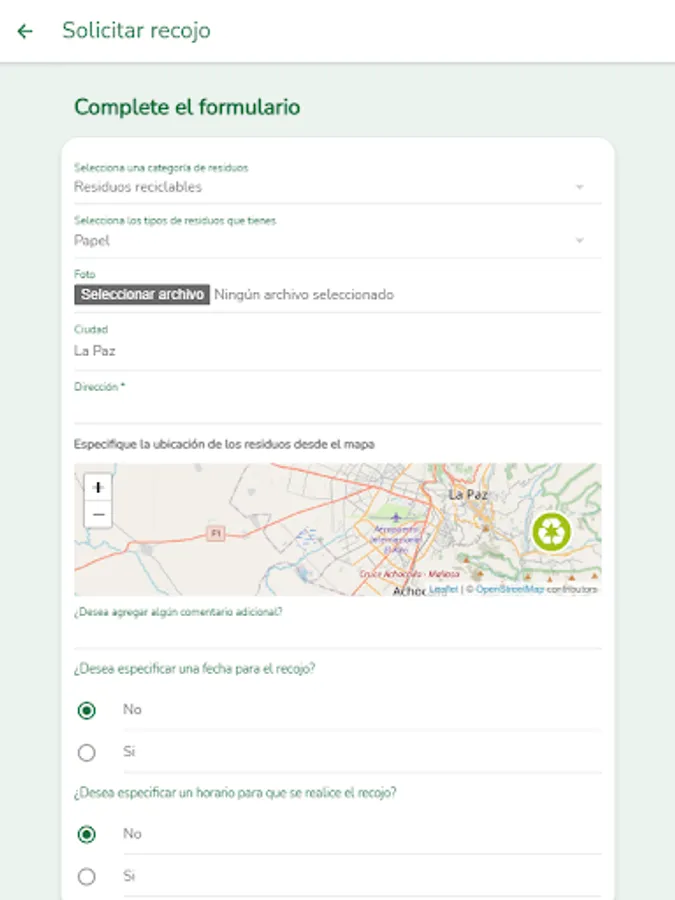Image resolution: width=675 pixels, height=900 pixels.
Task: Click the Dirección input field
Action: [x=337, y=408]
